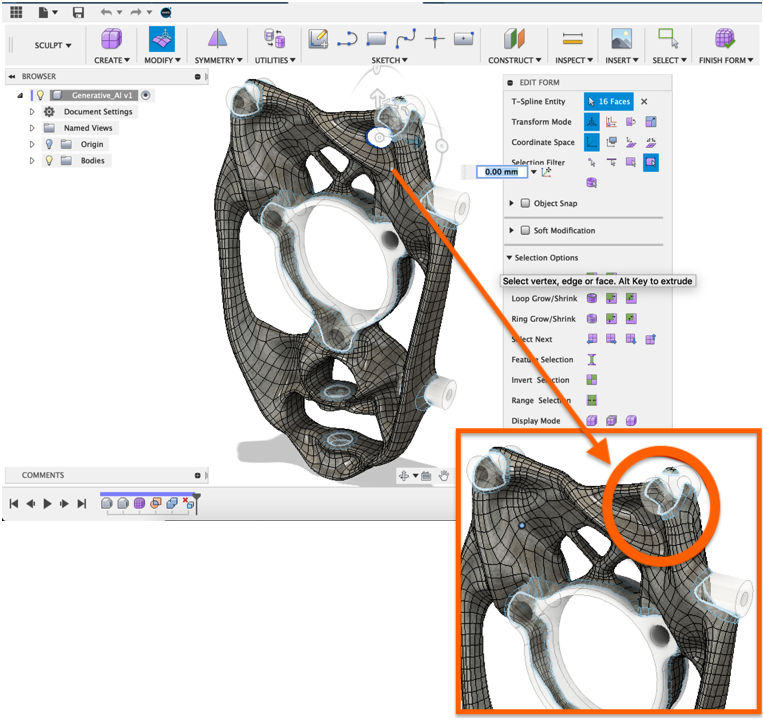
Task: Open the SCULPT workspace dropdown
Action: pyautogui.click(x=54, y=46)
